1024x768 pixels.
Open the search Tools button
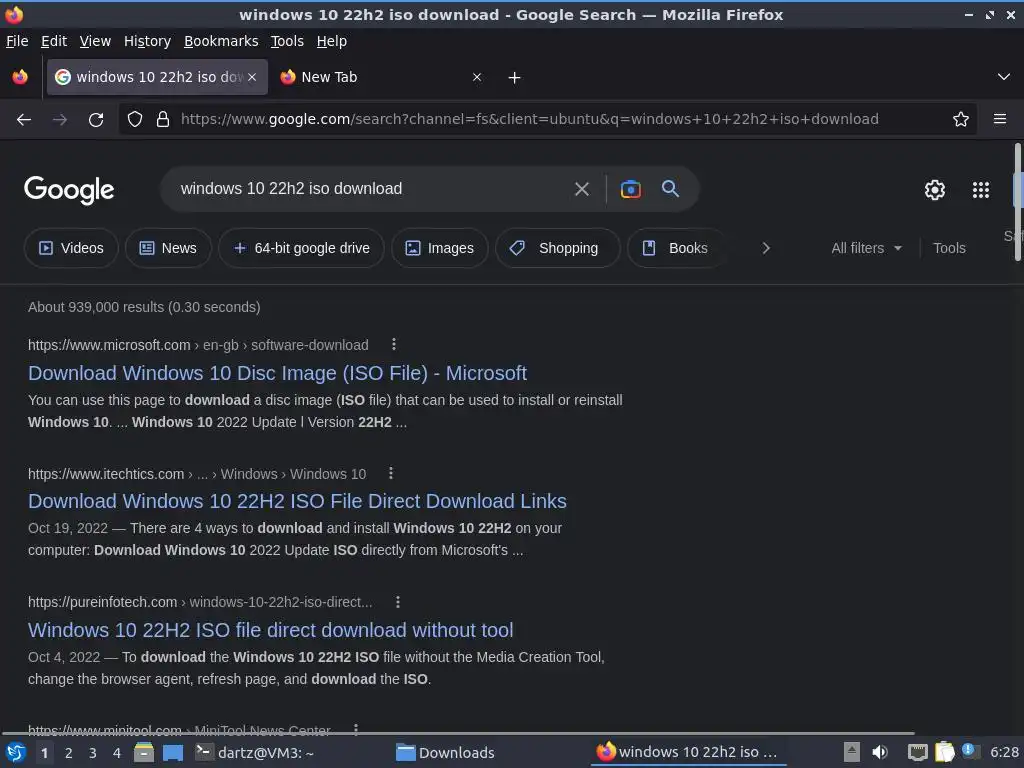pyautogui.click(x=949, y=248)
